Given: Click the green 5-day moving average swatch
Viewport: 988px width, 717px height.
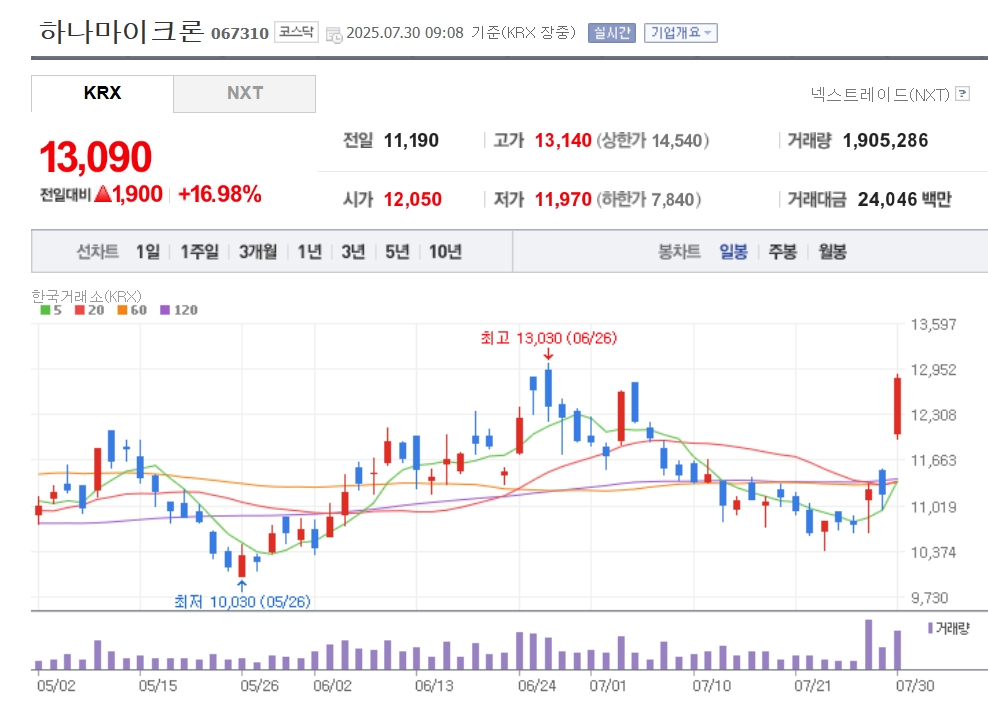Looking at the screenshot, I should pyautogui.click(x=45, y=310).
